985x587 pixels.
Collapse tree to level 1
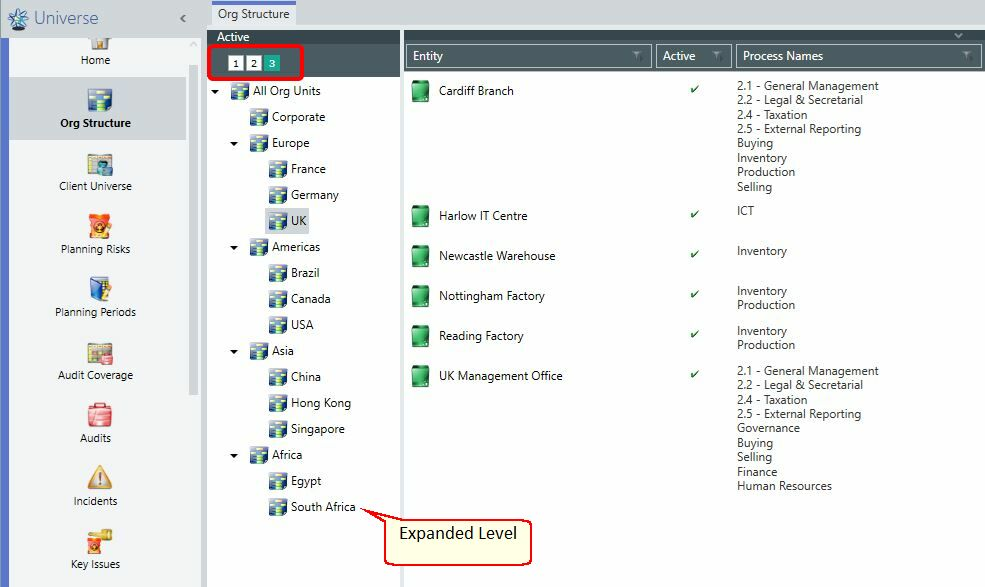236,63
